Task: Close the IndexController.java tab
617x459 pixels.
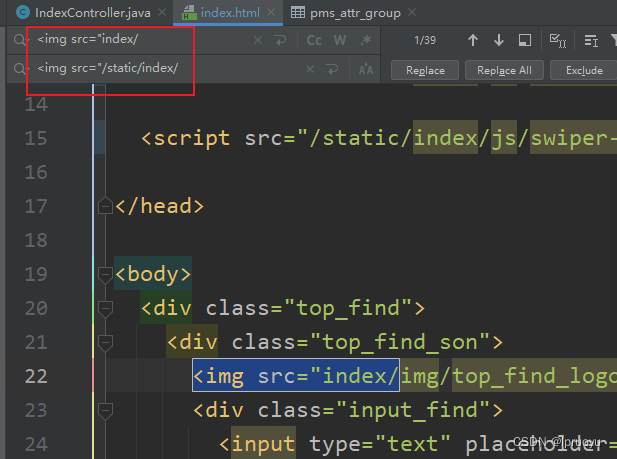Action: click(162, 12)
